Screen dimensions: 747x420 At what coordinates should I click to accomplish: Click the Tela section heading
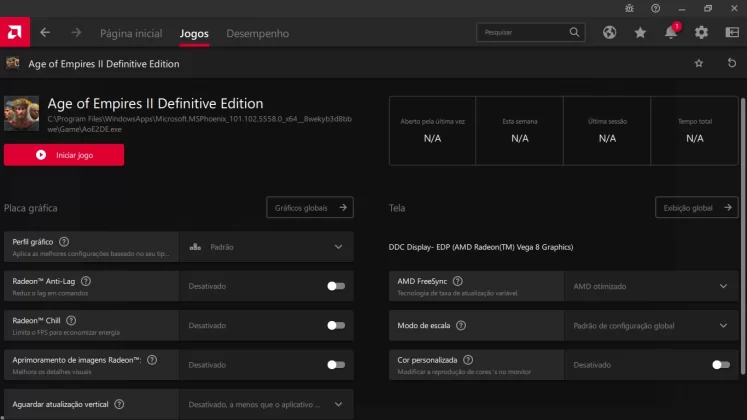[x=397, y=208]
